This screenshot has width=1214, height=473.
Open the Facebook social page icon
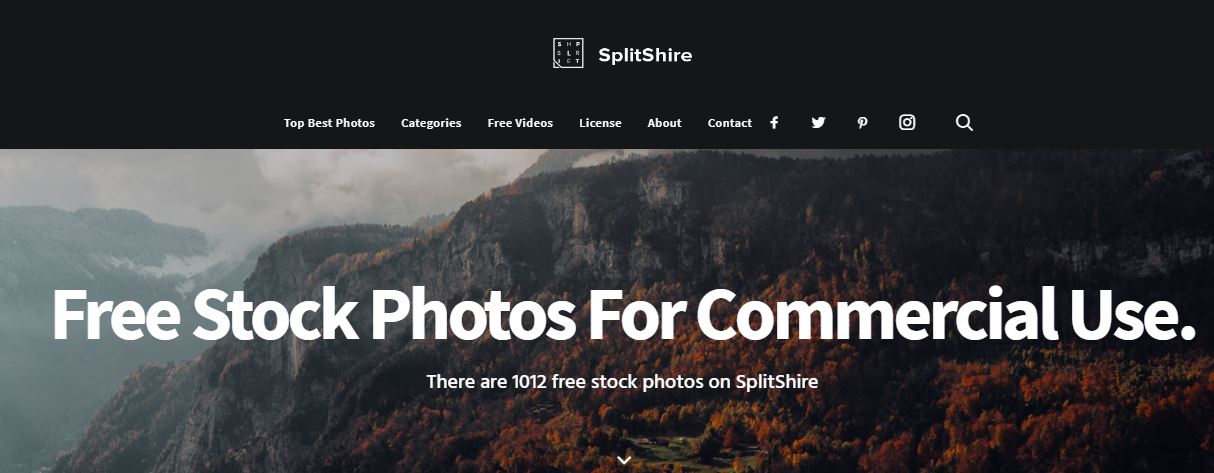(774, 123)
